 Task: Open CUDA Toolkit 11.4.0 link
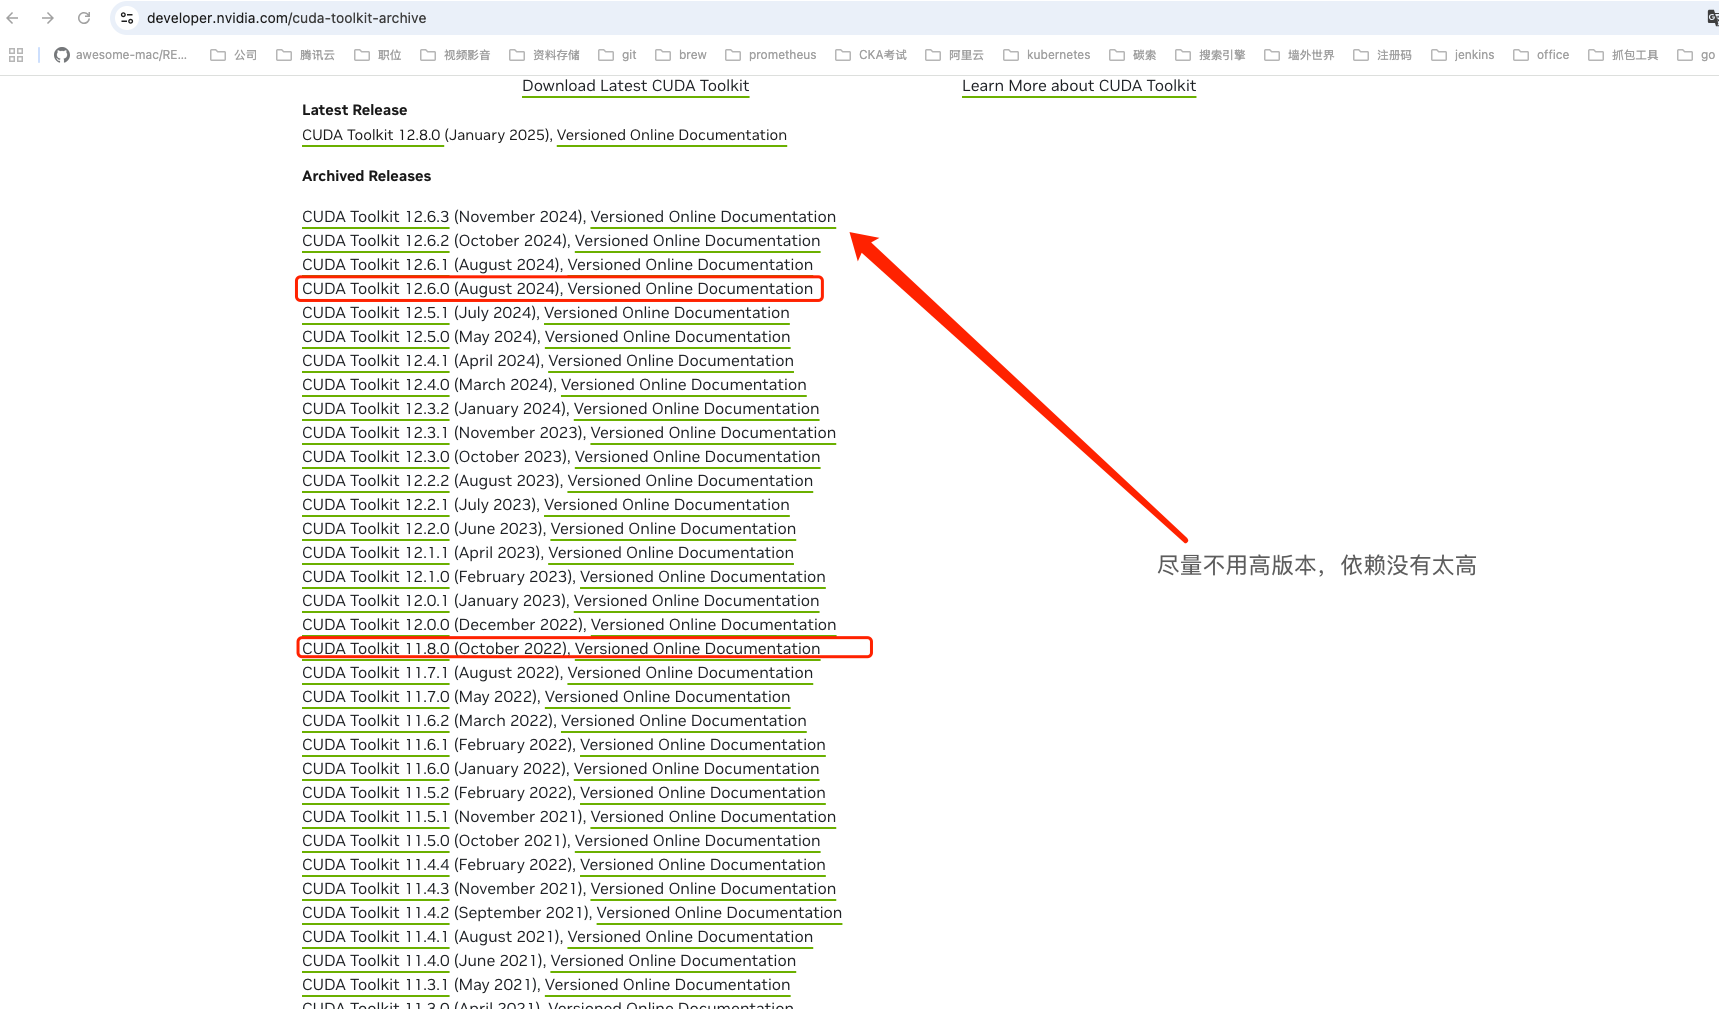point(376,961)
